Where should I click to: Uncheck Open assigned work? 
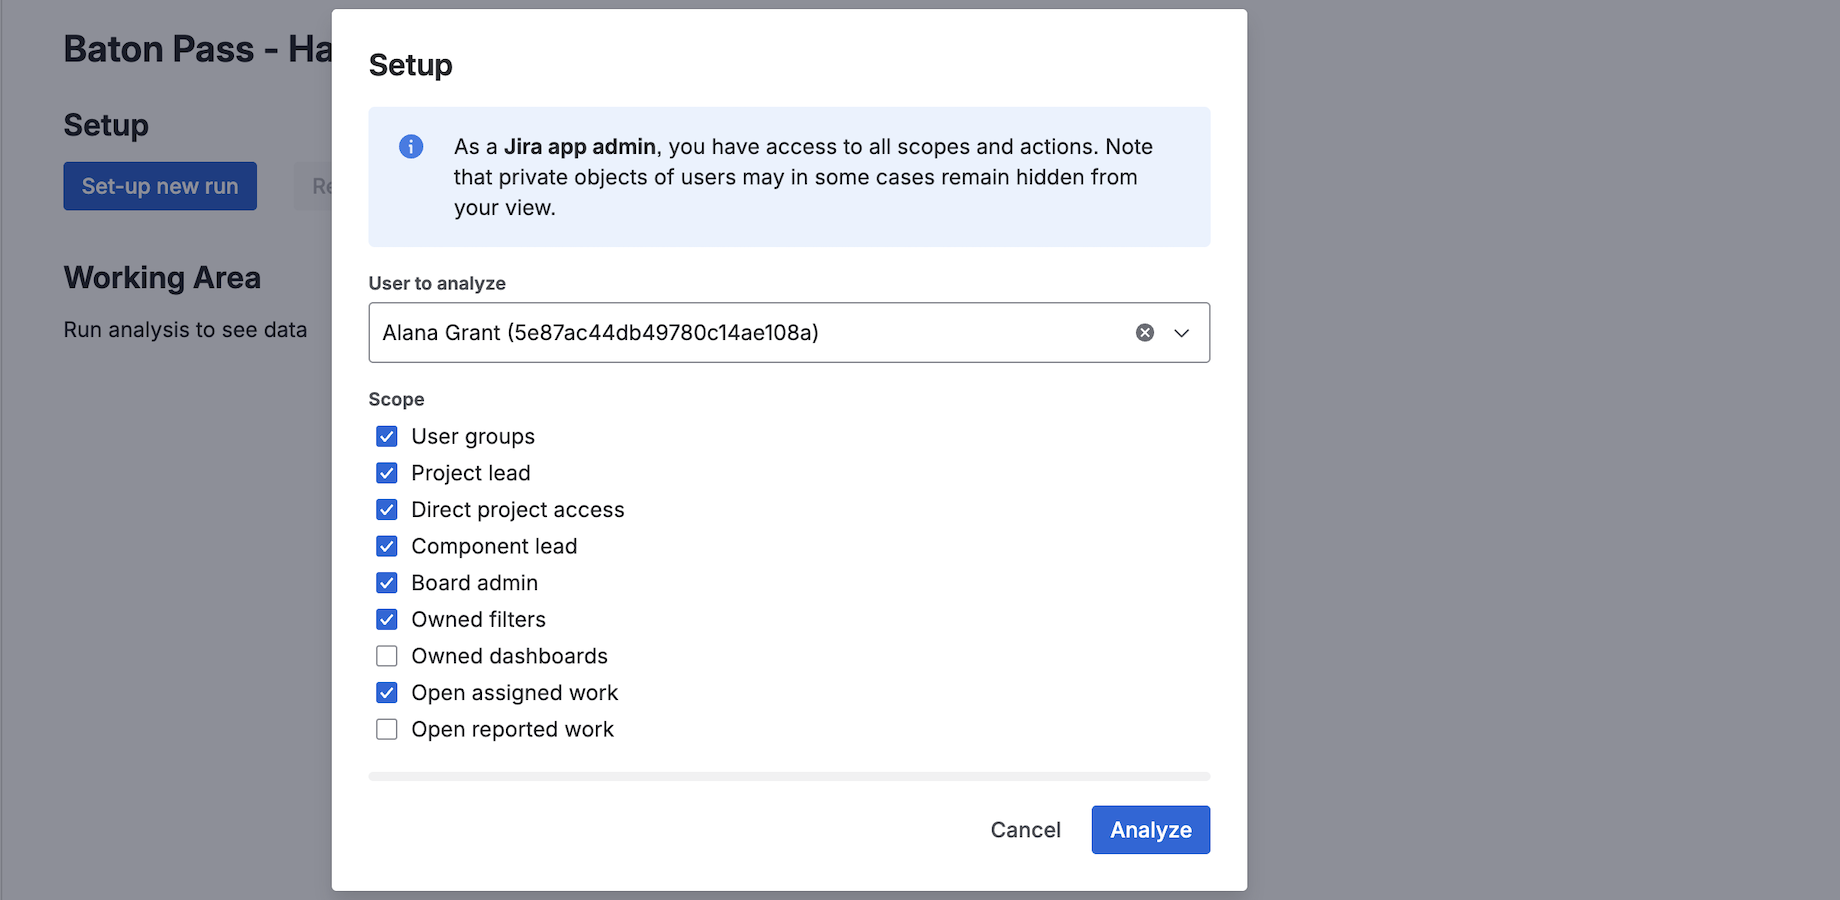pyautogui.click(x=387, y=693)
